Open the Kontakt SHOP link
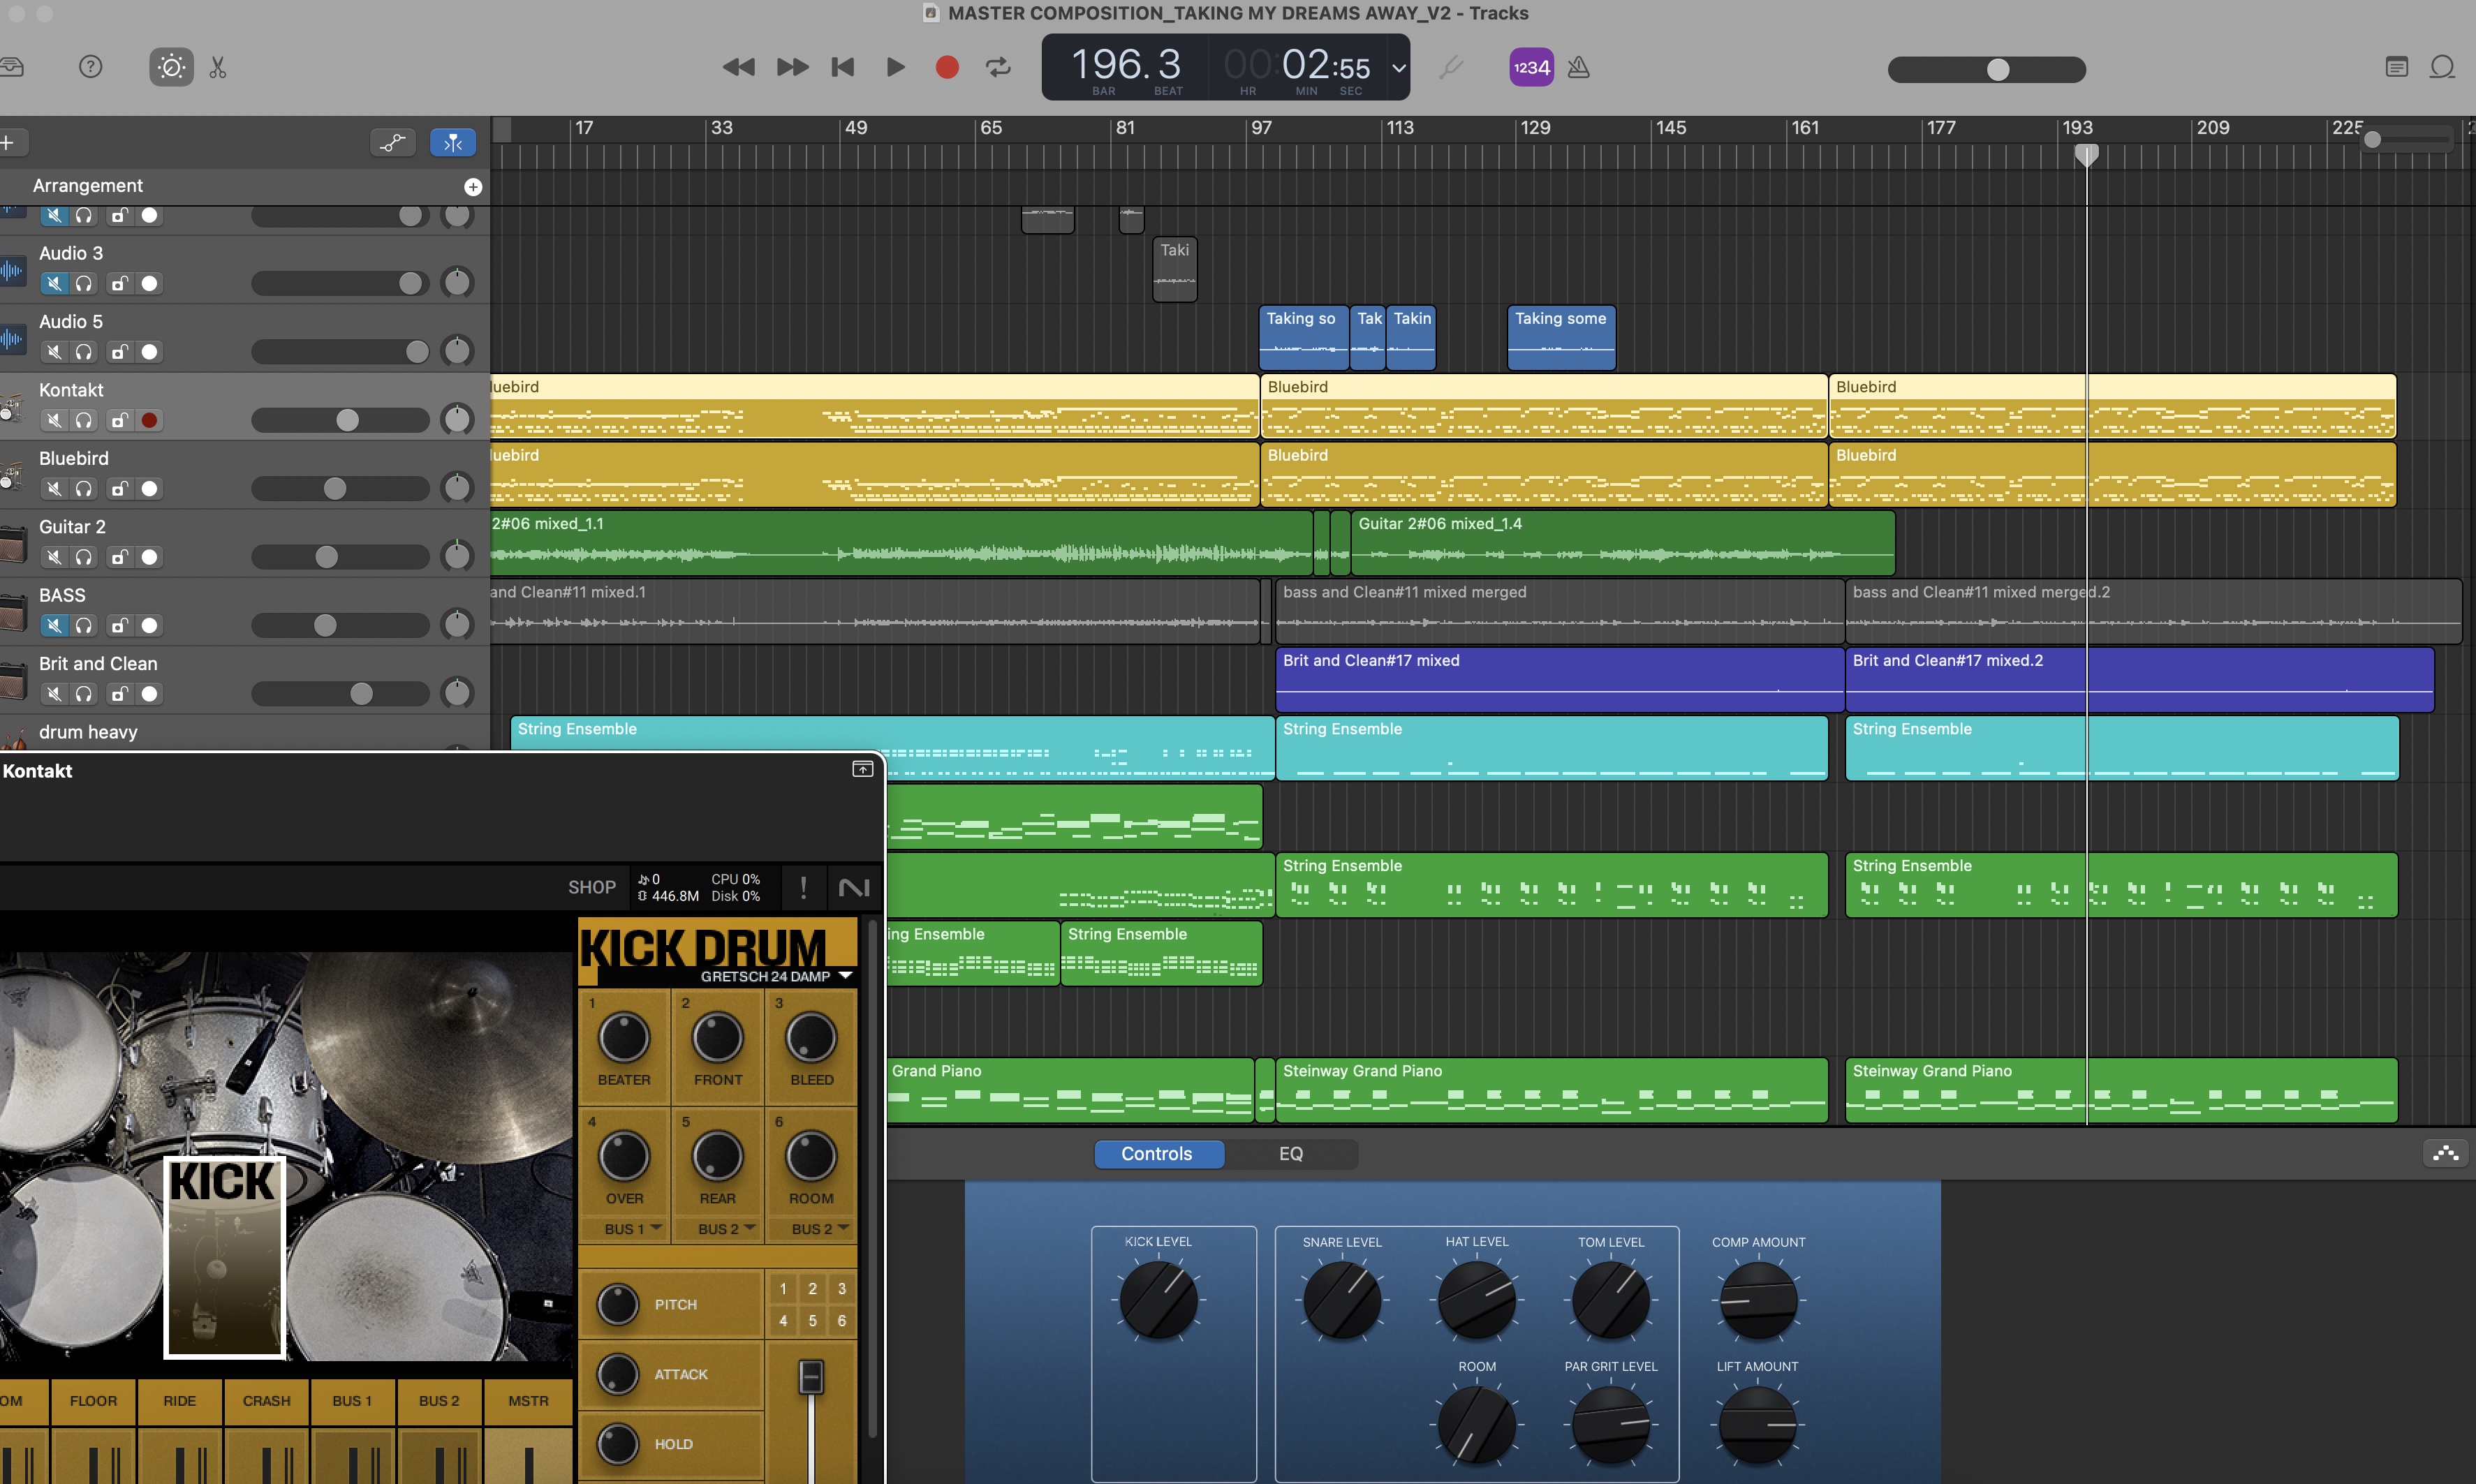 [591, 887]
